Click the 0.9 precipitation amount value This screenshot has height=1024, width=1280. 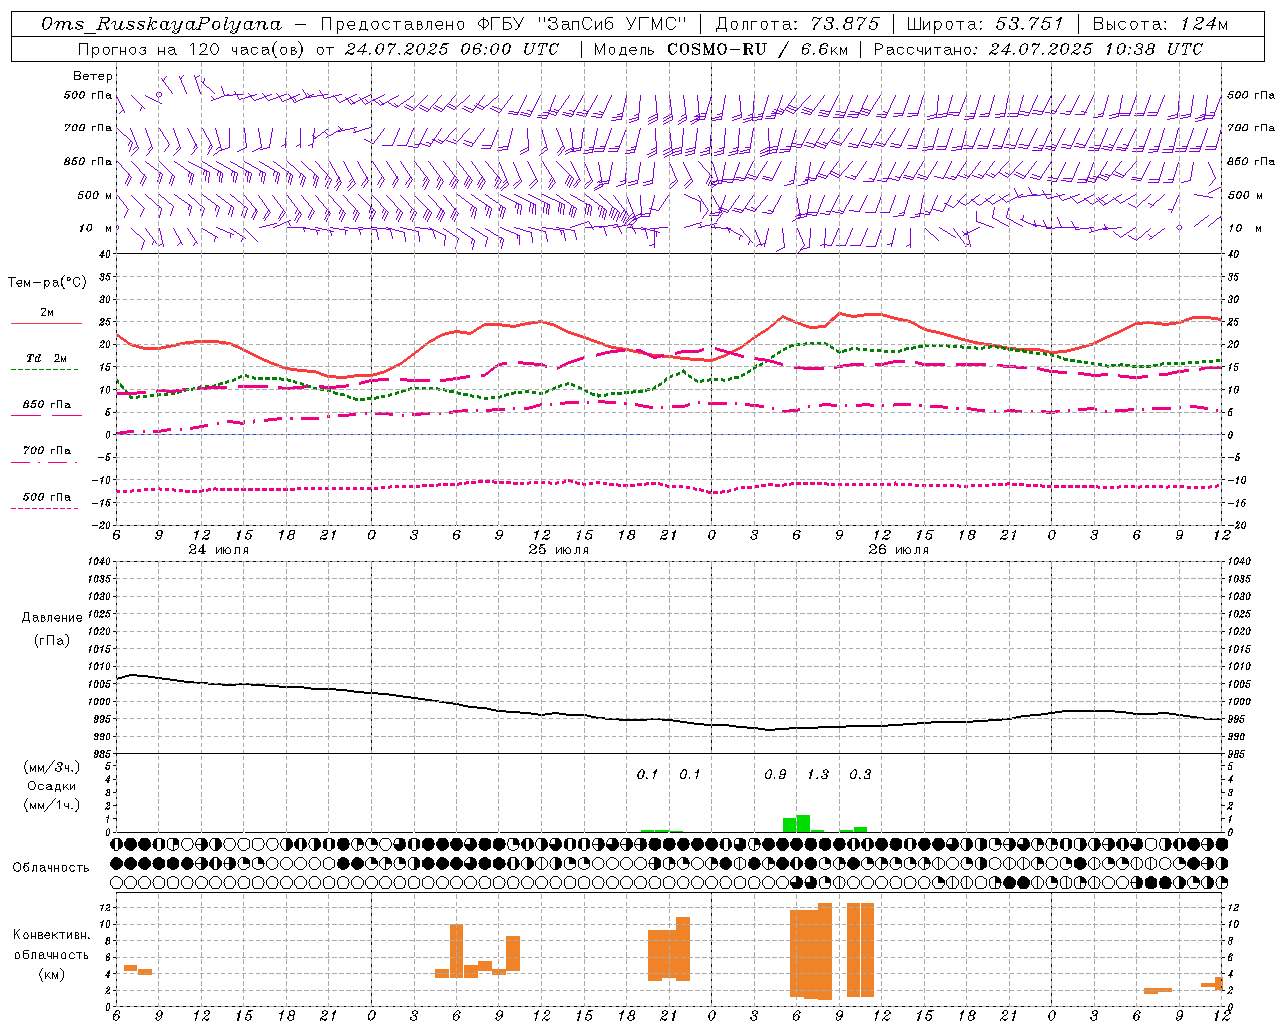click(775, 775)
